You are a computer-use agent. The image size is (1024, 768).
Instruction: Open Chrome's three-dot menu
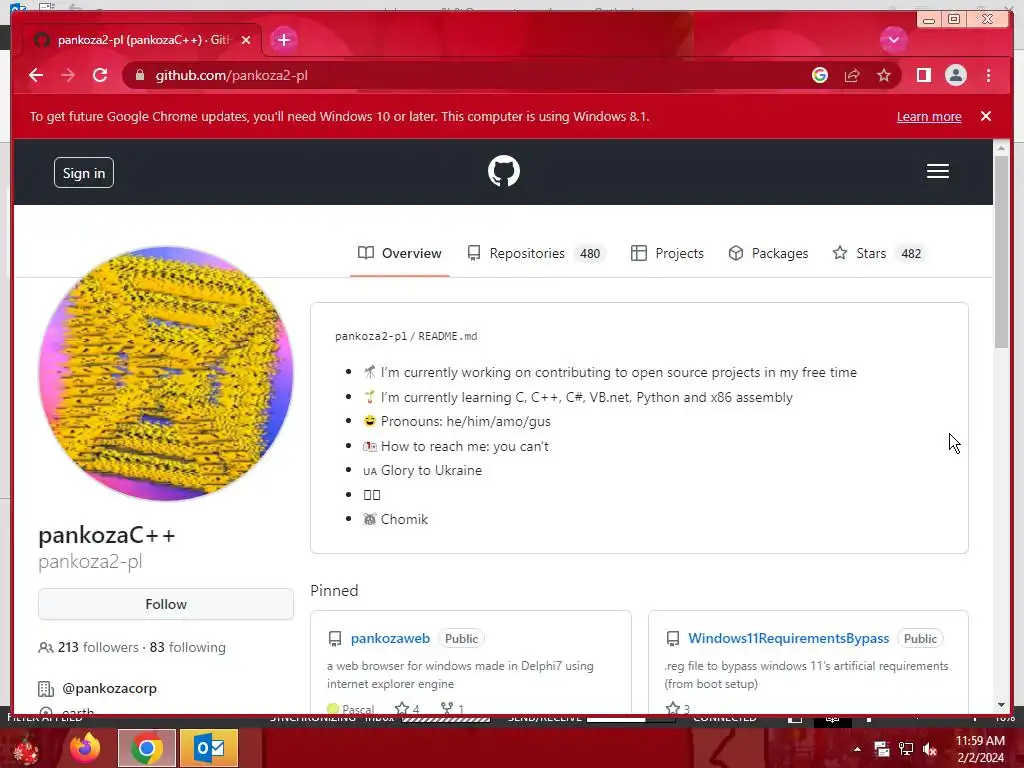tap(988, 75)
